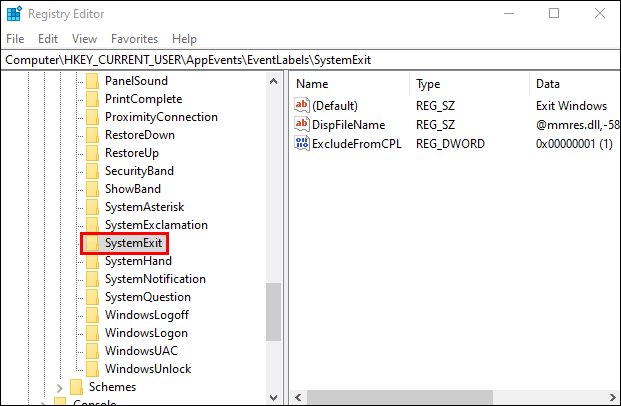Click the DWORD icon beside ExcludeFromCPL
This screenshot has width=621, height=406.
302,143
